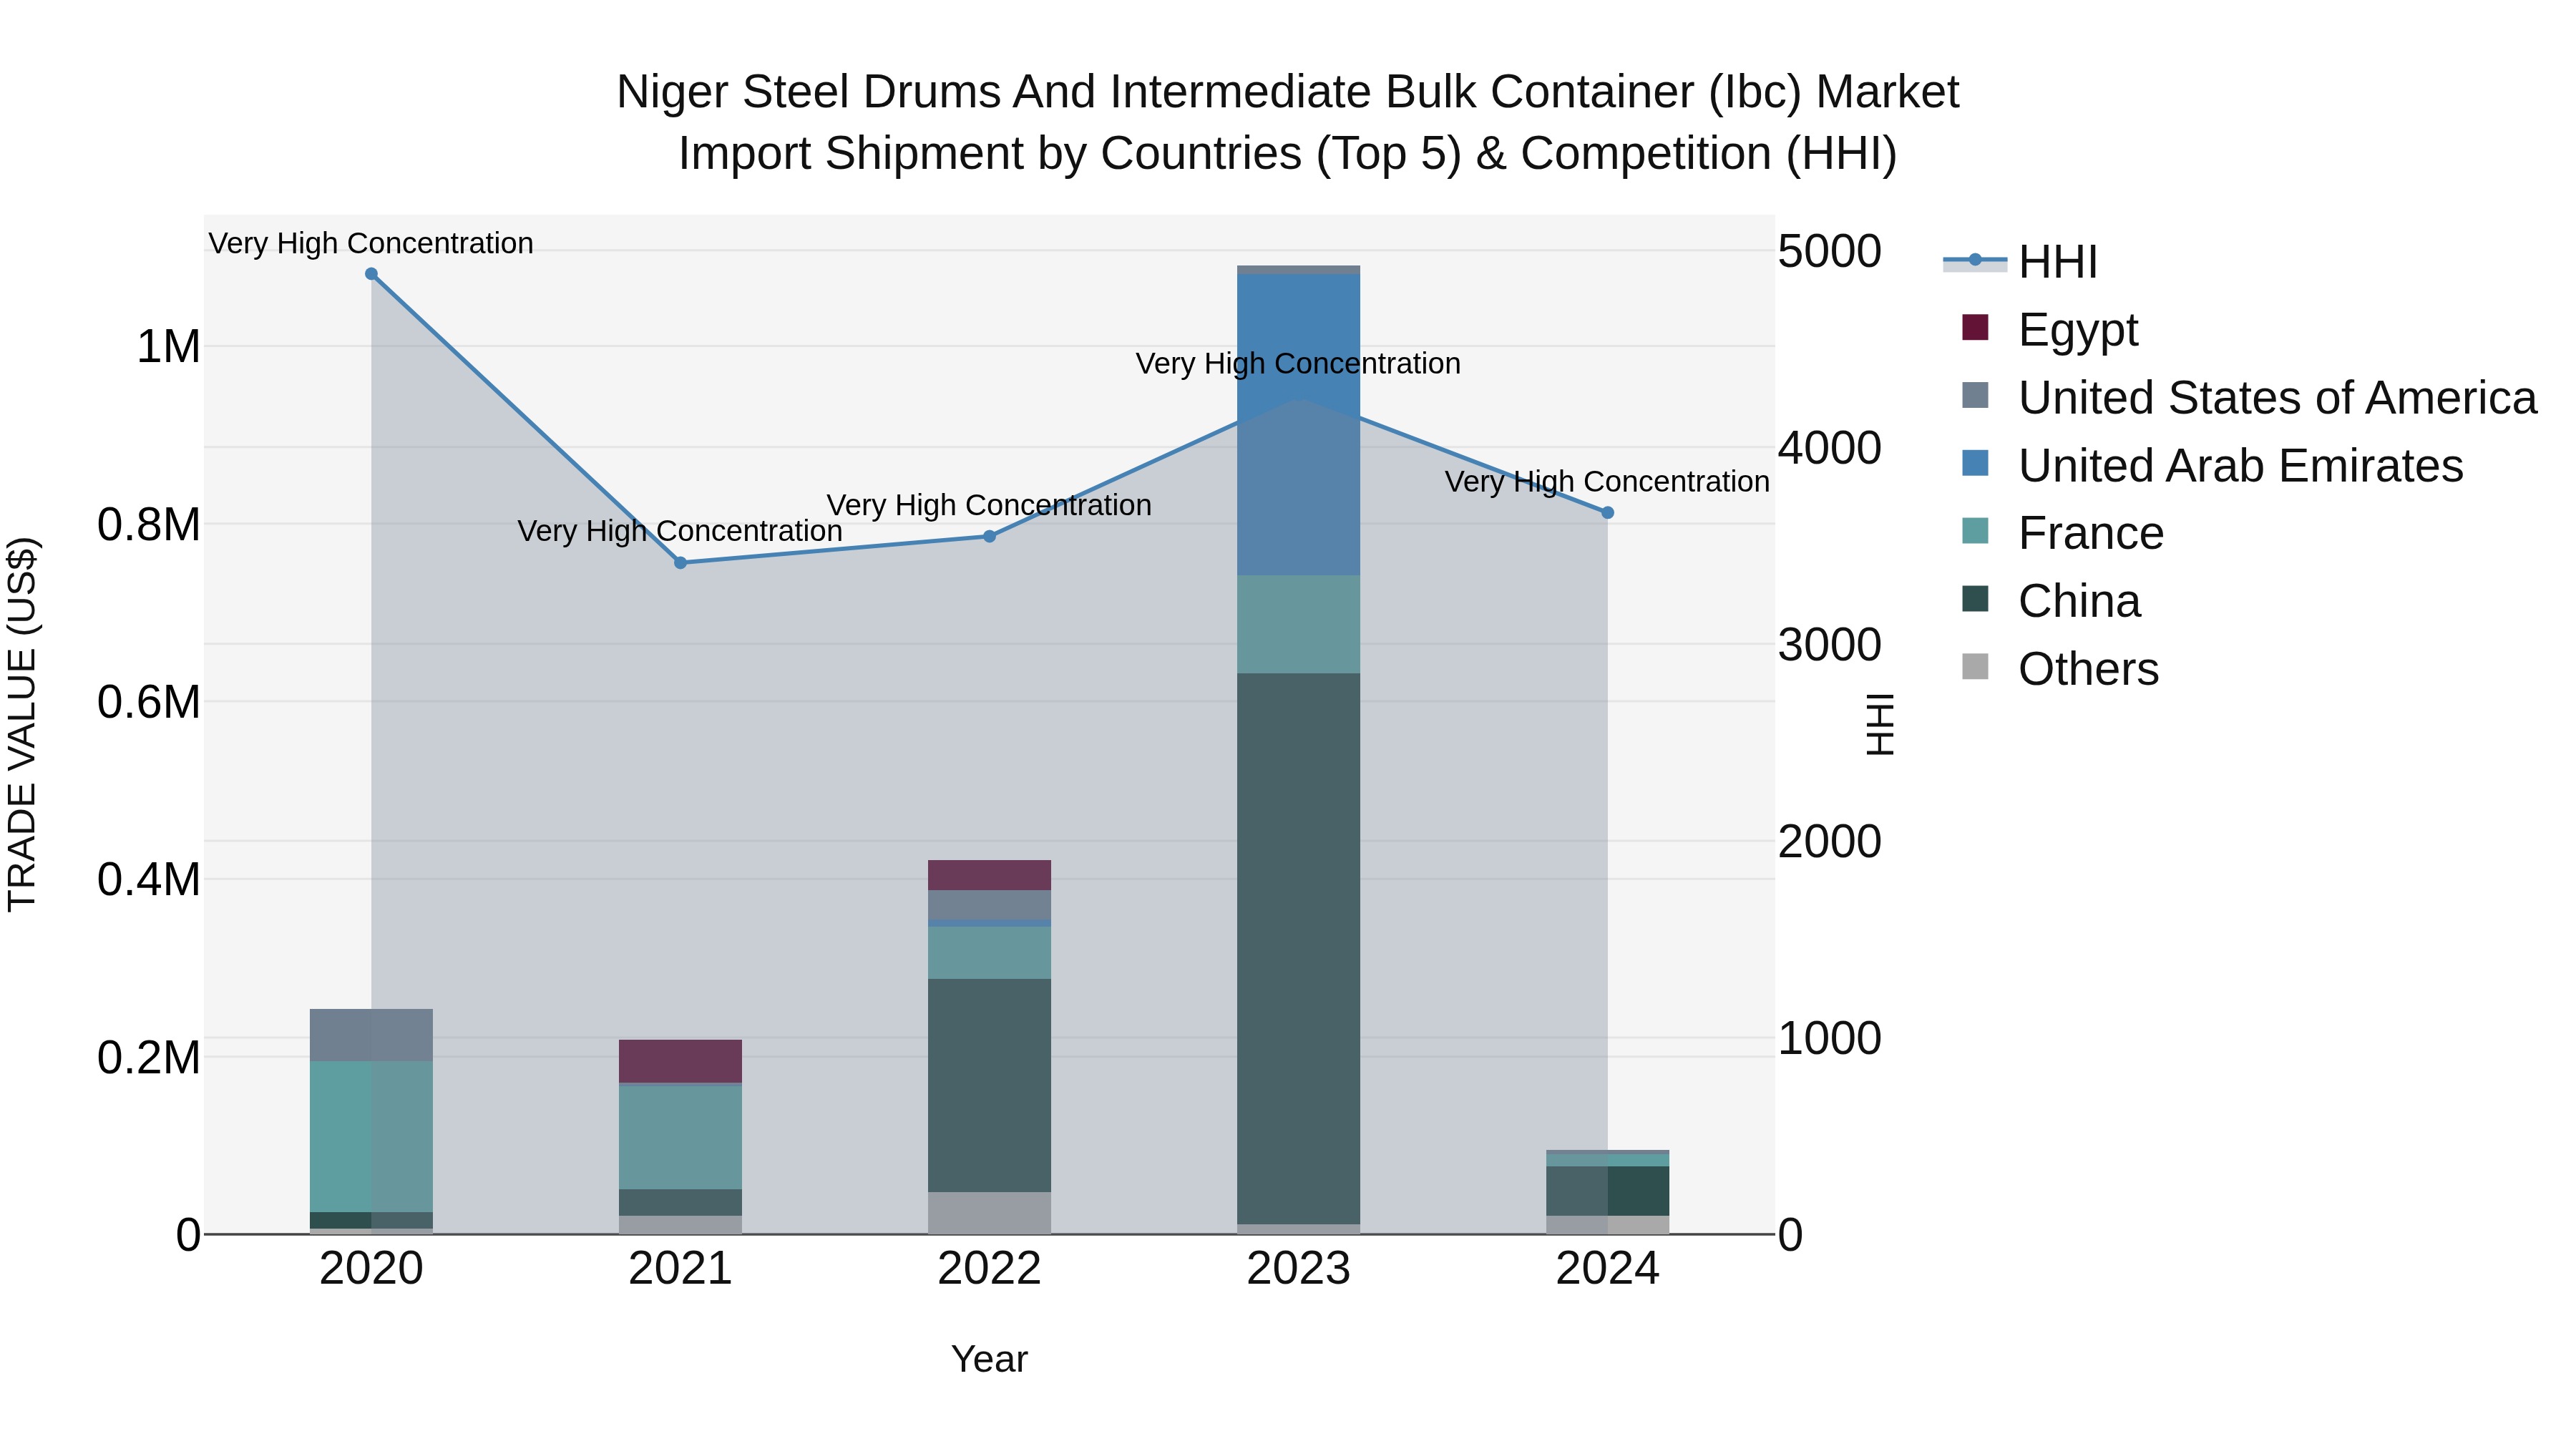Click the TRADE VALUE (US$) axis title
The image size is (2576, 1449).
[x=22, y=725]
